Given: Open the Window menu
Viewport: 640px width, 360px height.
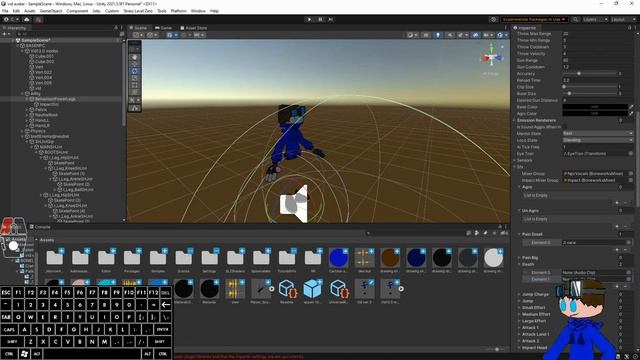Looking at the screenshot, I should click(x=198, y=11).
